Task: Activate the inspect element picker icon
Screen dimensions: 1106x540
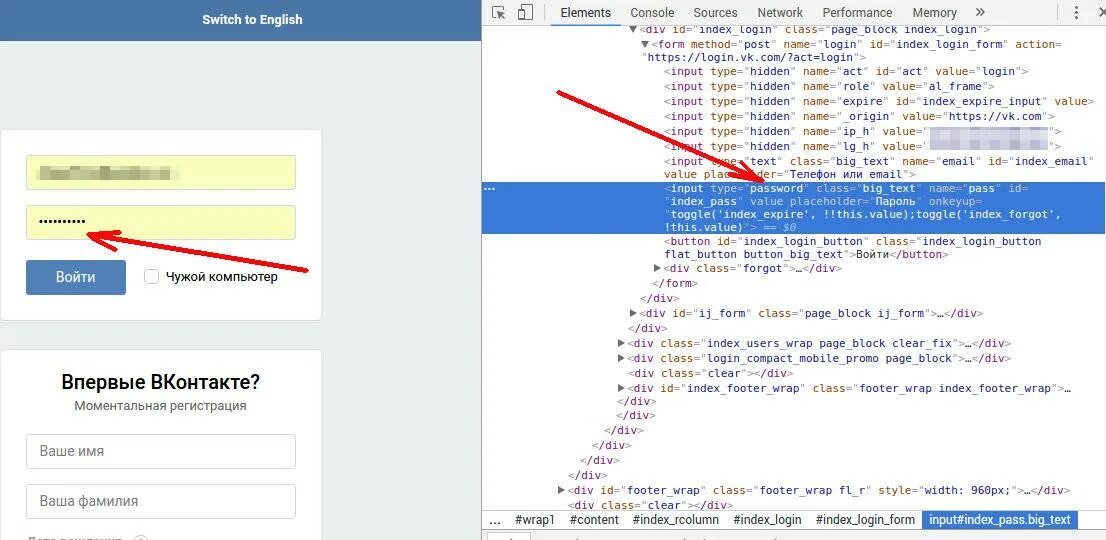Action: pyautogui.click(x=499, y=13)
